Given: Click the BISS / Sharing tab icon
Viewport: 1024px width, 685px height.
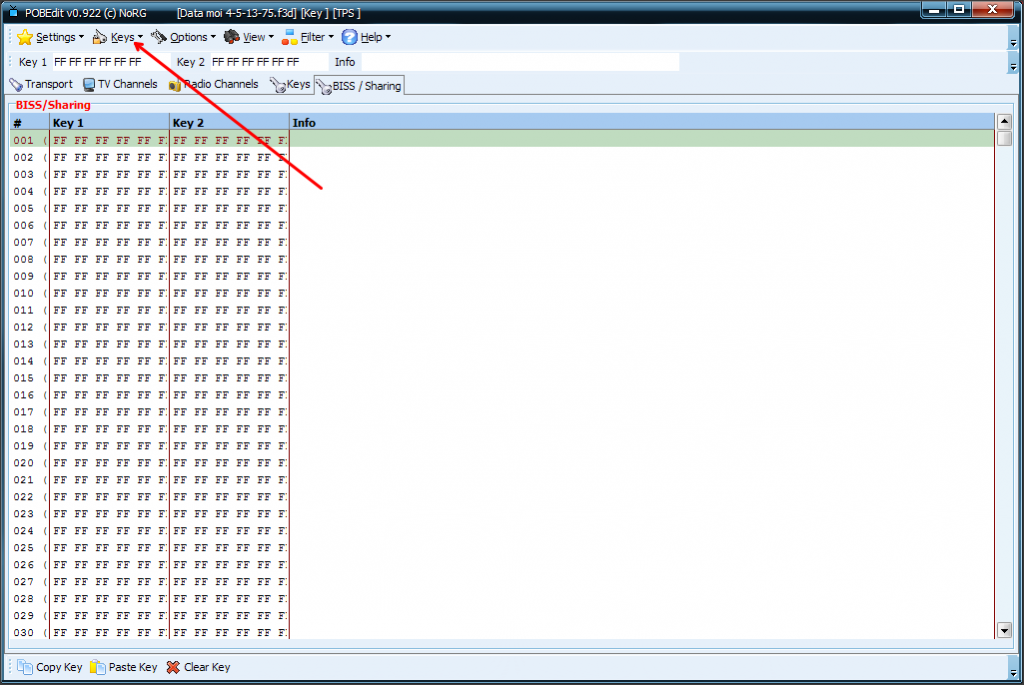Looking at the screenshot, I should coord(324,86).
